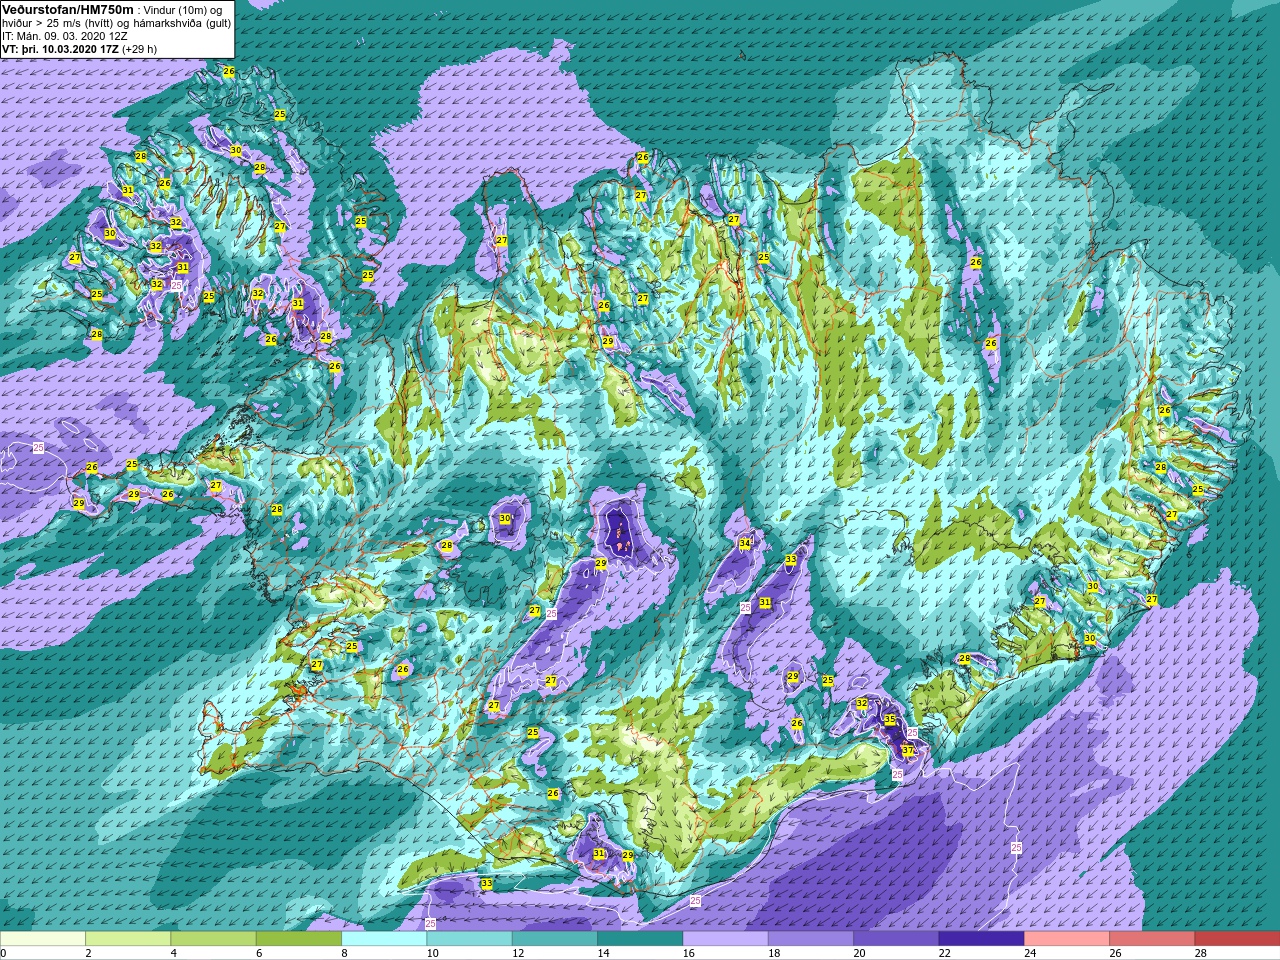Click the light pink 24–26 legend swatch

(x=1067, y=939)
